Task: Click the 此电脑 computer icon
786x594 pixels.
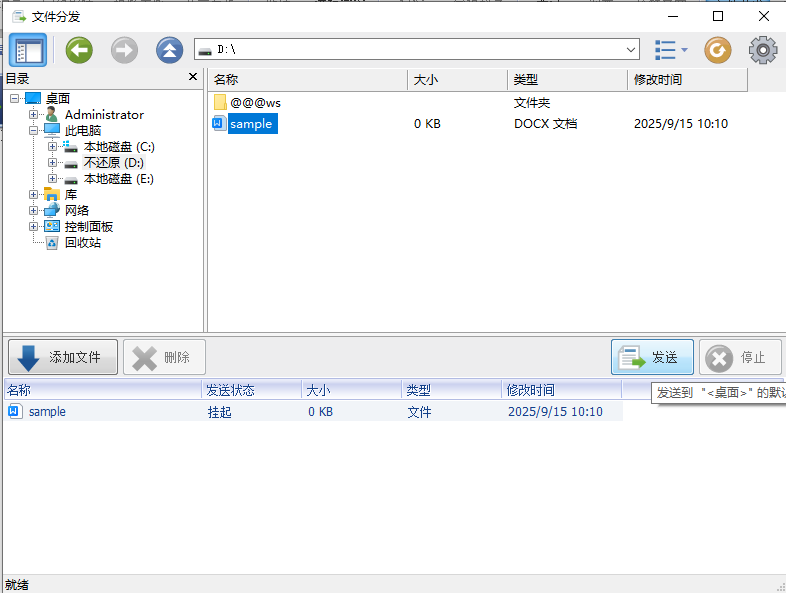Action: 52,130
